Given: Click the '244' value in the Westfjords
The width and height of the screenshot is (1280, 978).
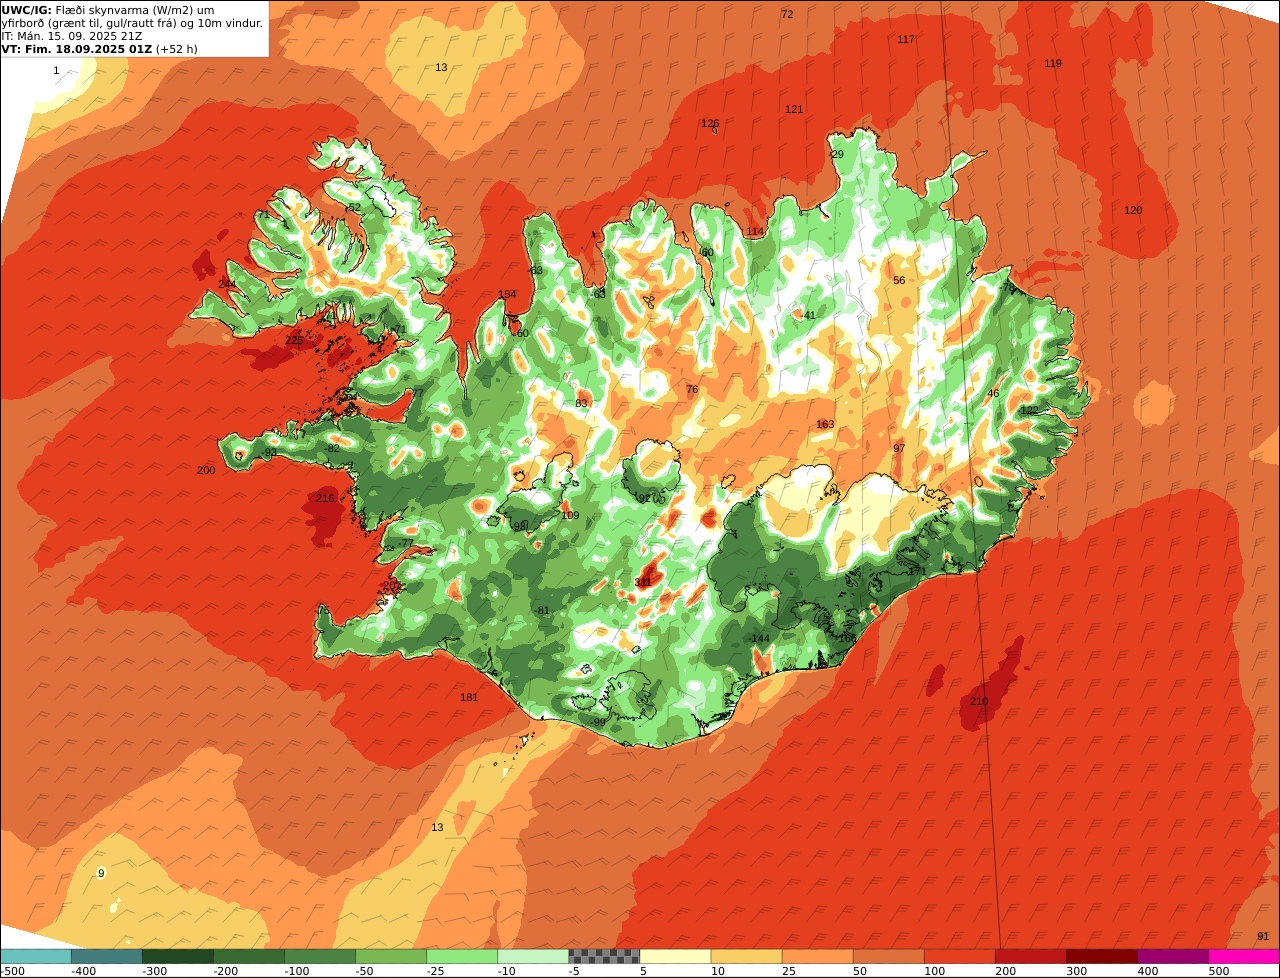Looking at the screenshot, I should (x=227, y=285).
